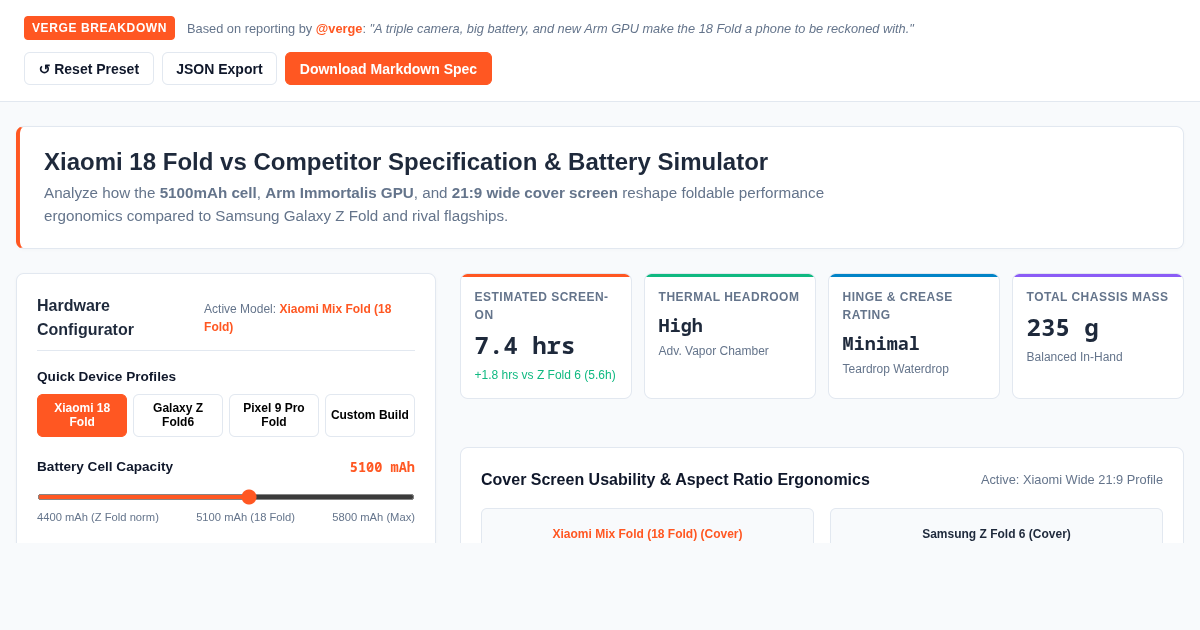Viewport: 1200px width, 630px height.
Task: Select the Galaxy Z Fold6 profile
Action: 178,415
